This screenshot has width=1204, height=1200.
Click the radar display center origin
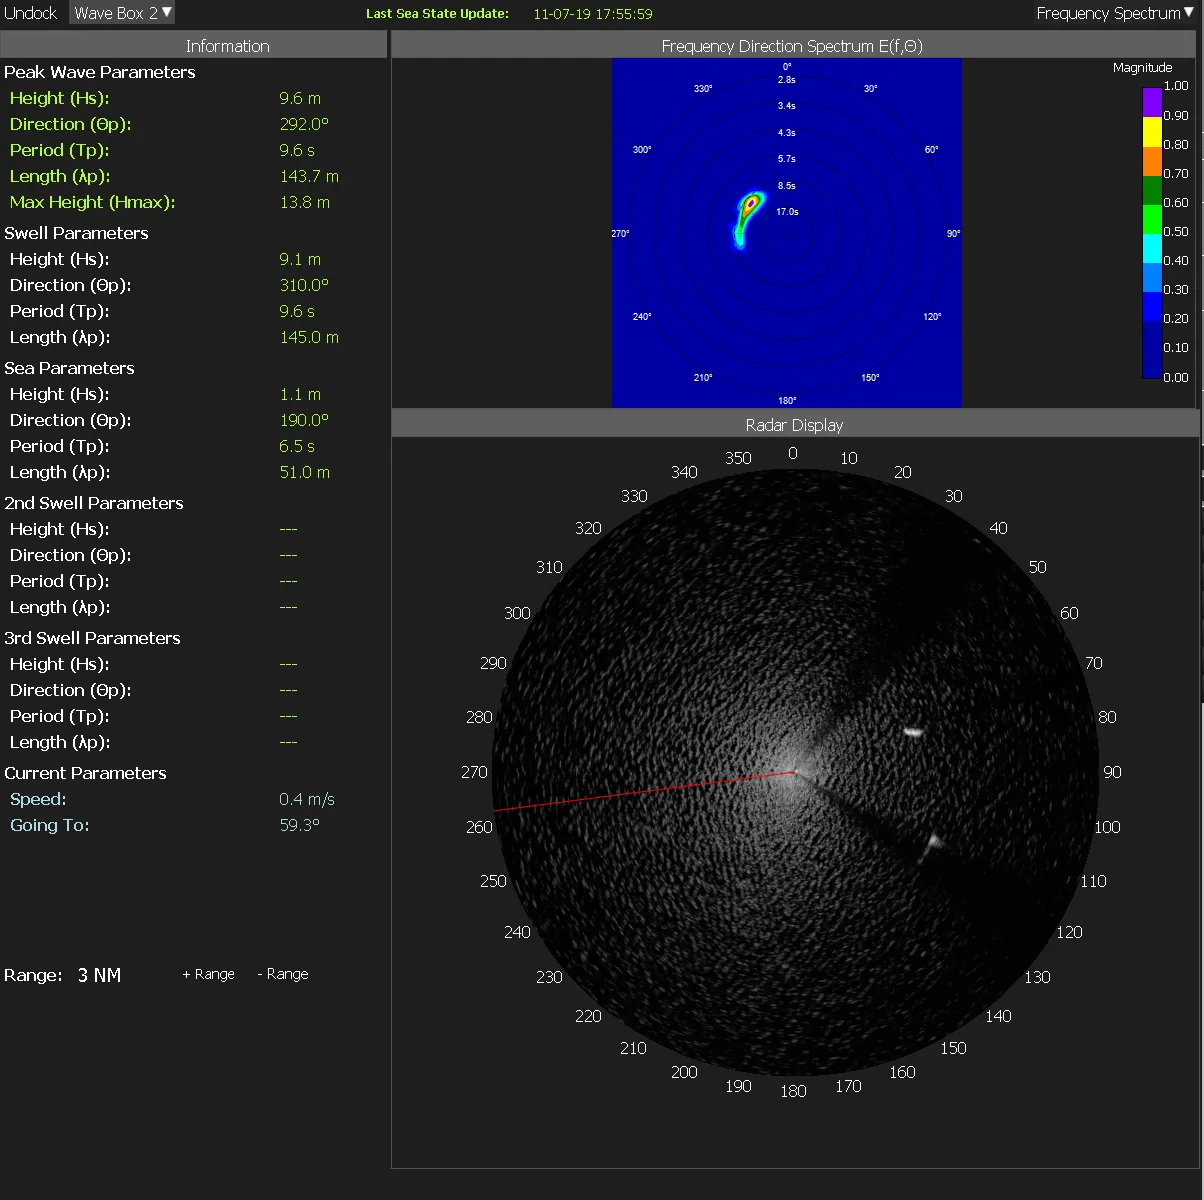coord(794,771)
